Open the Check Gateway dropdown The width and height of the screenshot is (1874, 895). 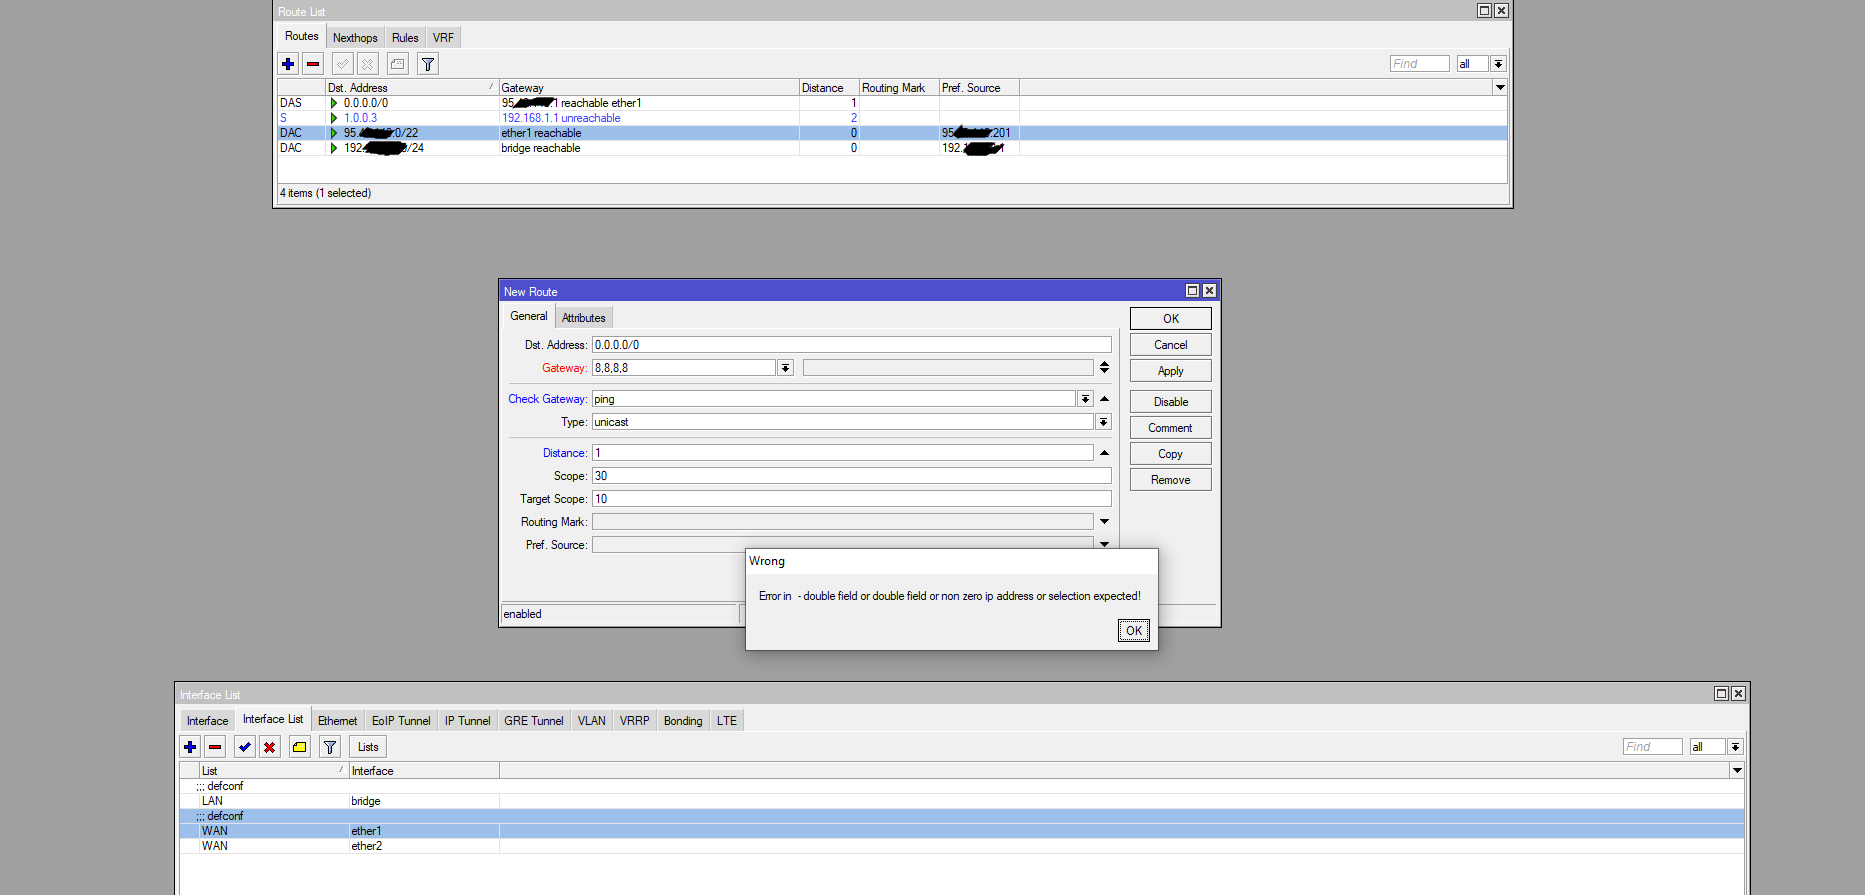[1085, 399]
